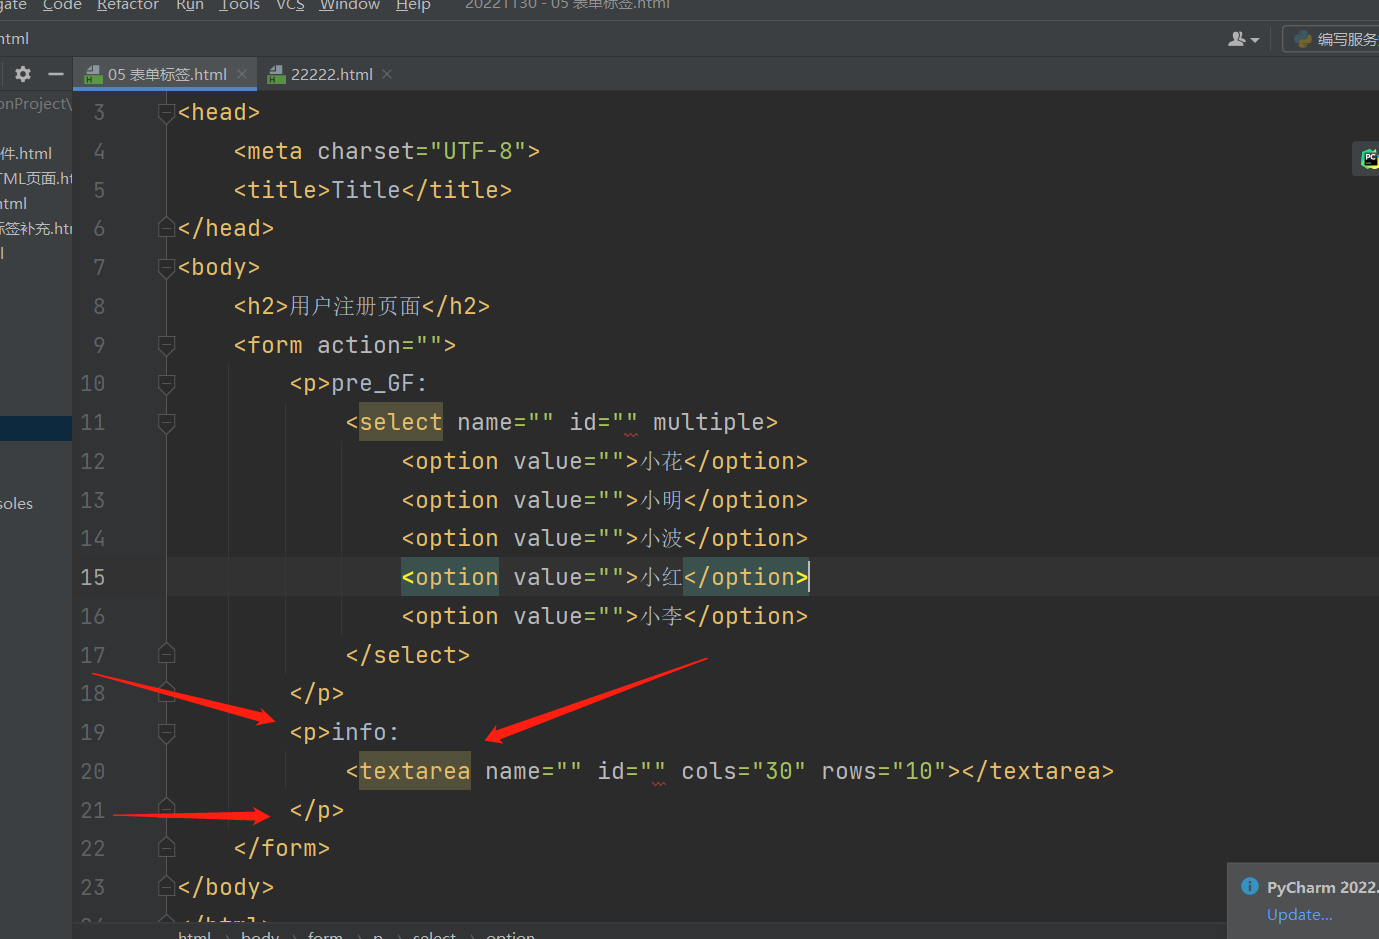This screenshot has height=939, width=1379.
Task: Open the Tools menu
Action: (239, 6)
